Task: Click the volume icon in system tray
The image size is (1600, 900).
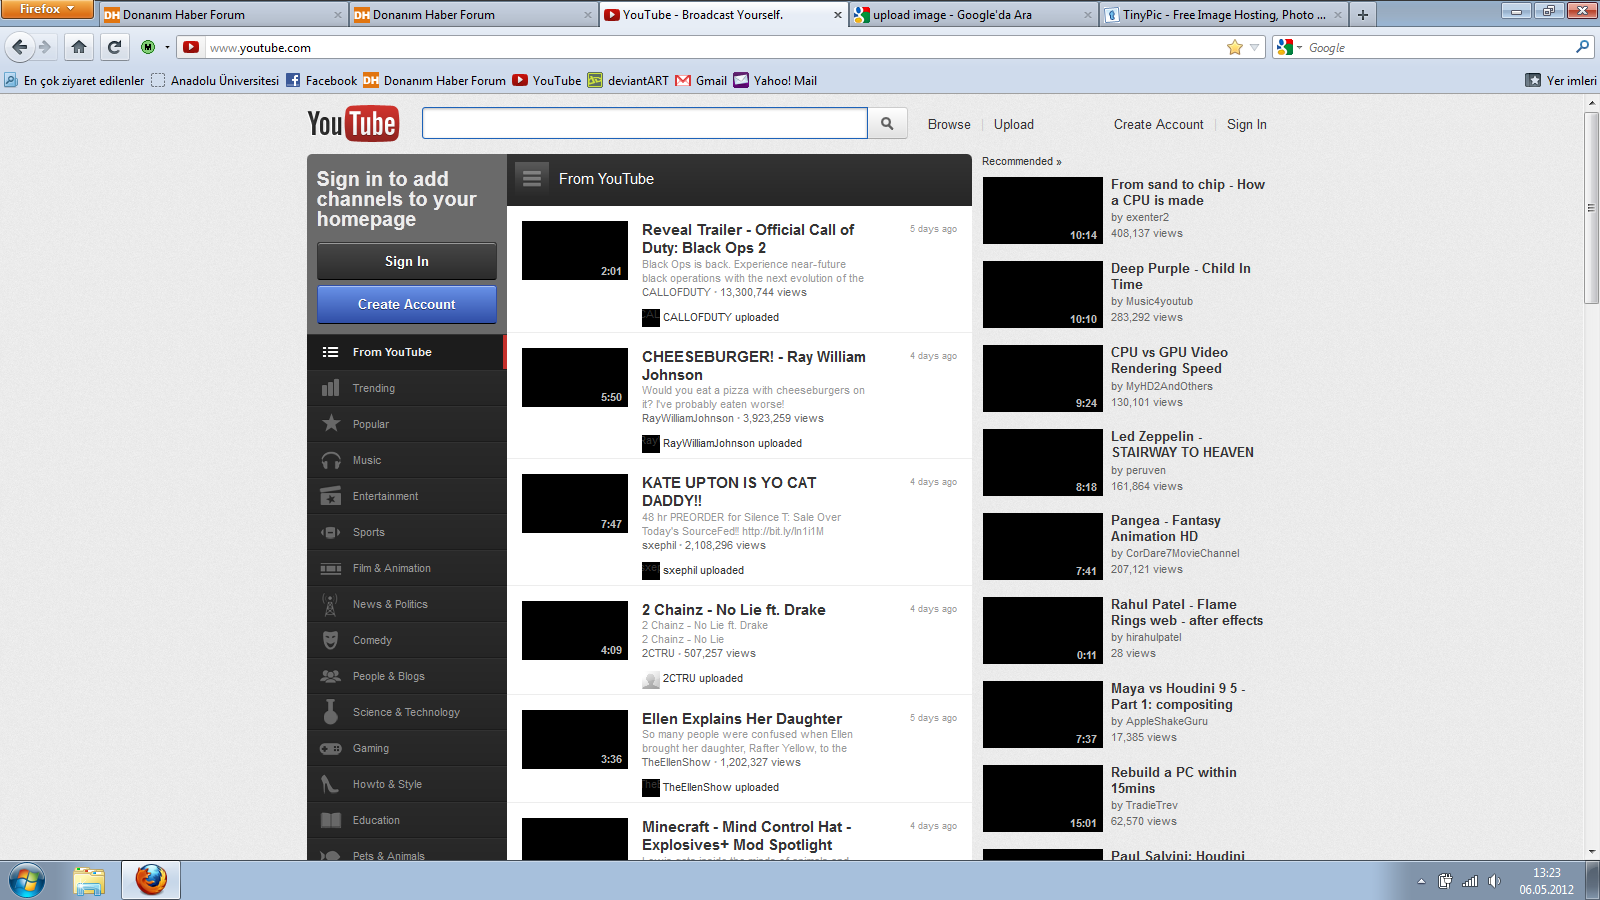Action: coord(1494,881)
